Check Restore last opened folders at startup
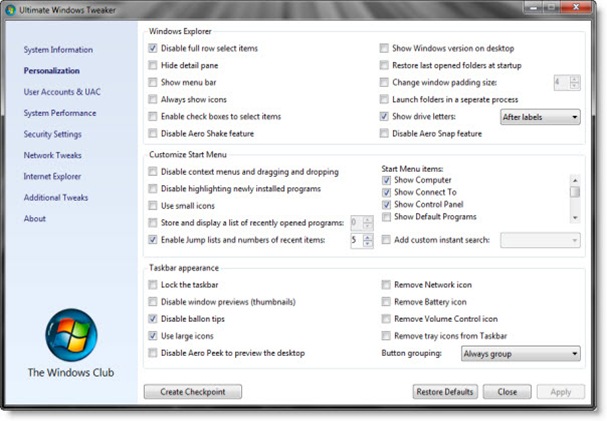Viewport: 607px width, 421px height. (x=384, y=65)
